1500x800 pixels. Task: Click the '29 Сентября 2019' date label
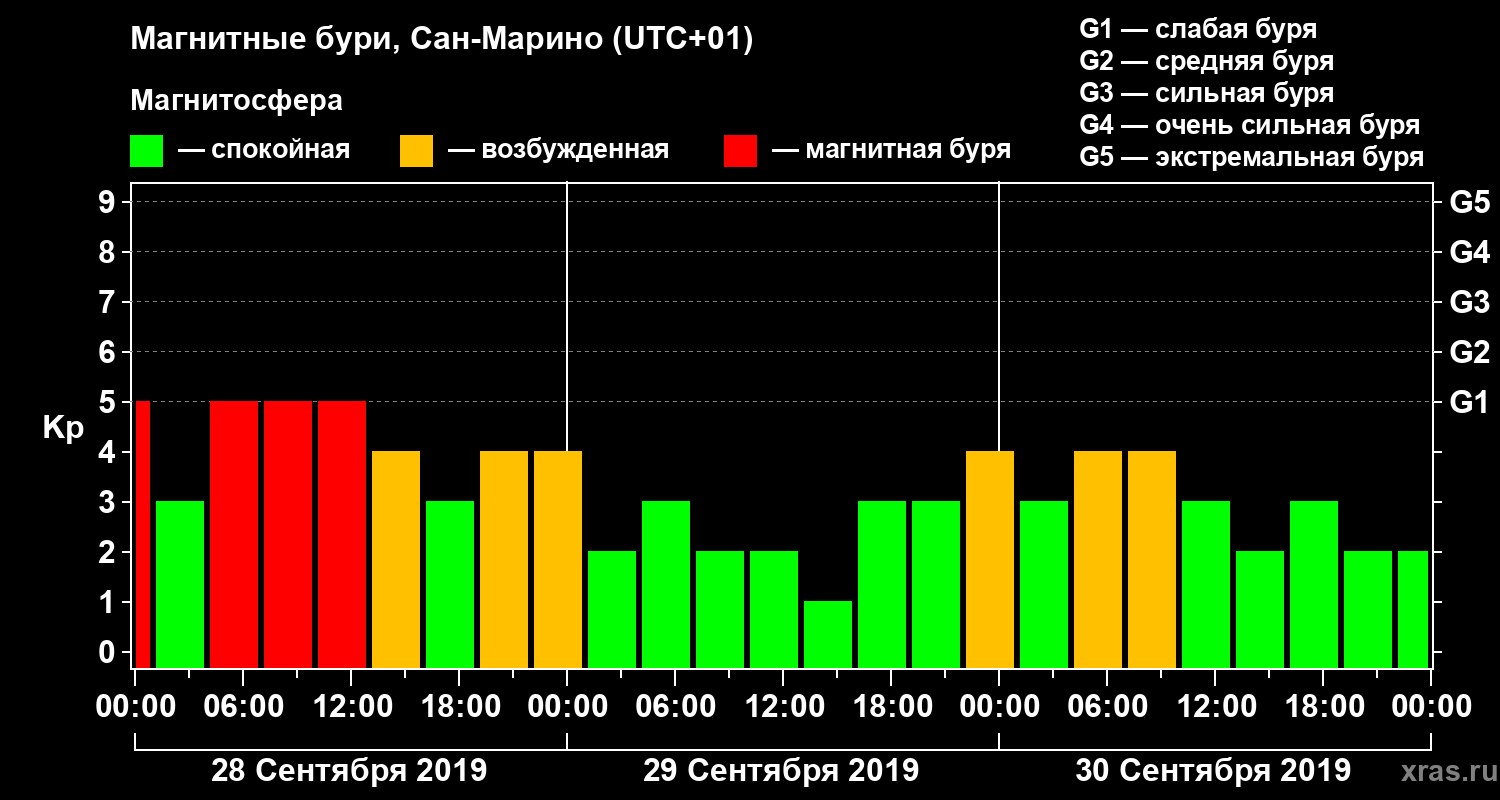click(781, 770)
